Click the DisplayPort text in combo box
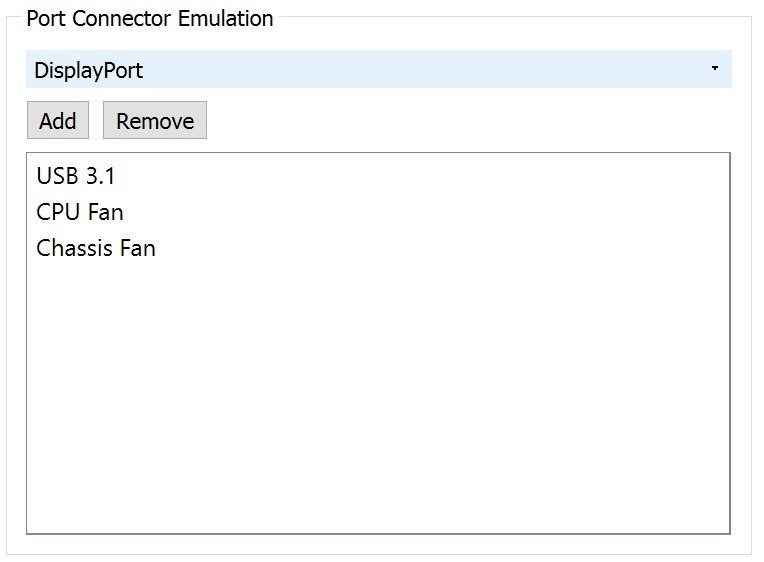 (x=88, y=70)
